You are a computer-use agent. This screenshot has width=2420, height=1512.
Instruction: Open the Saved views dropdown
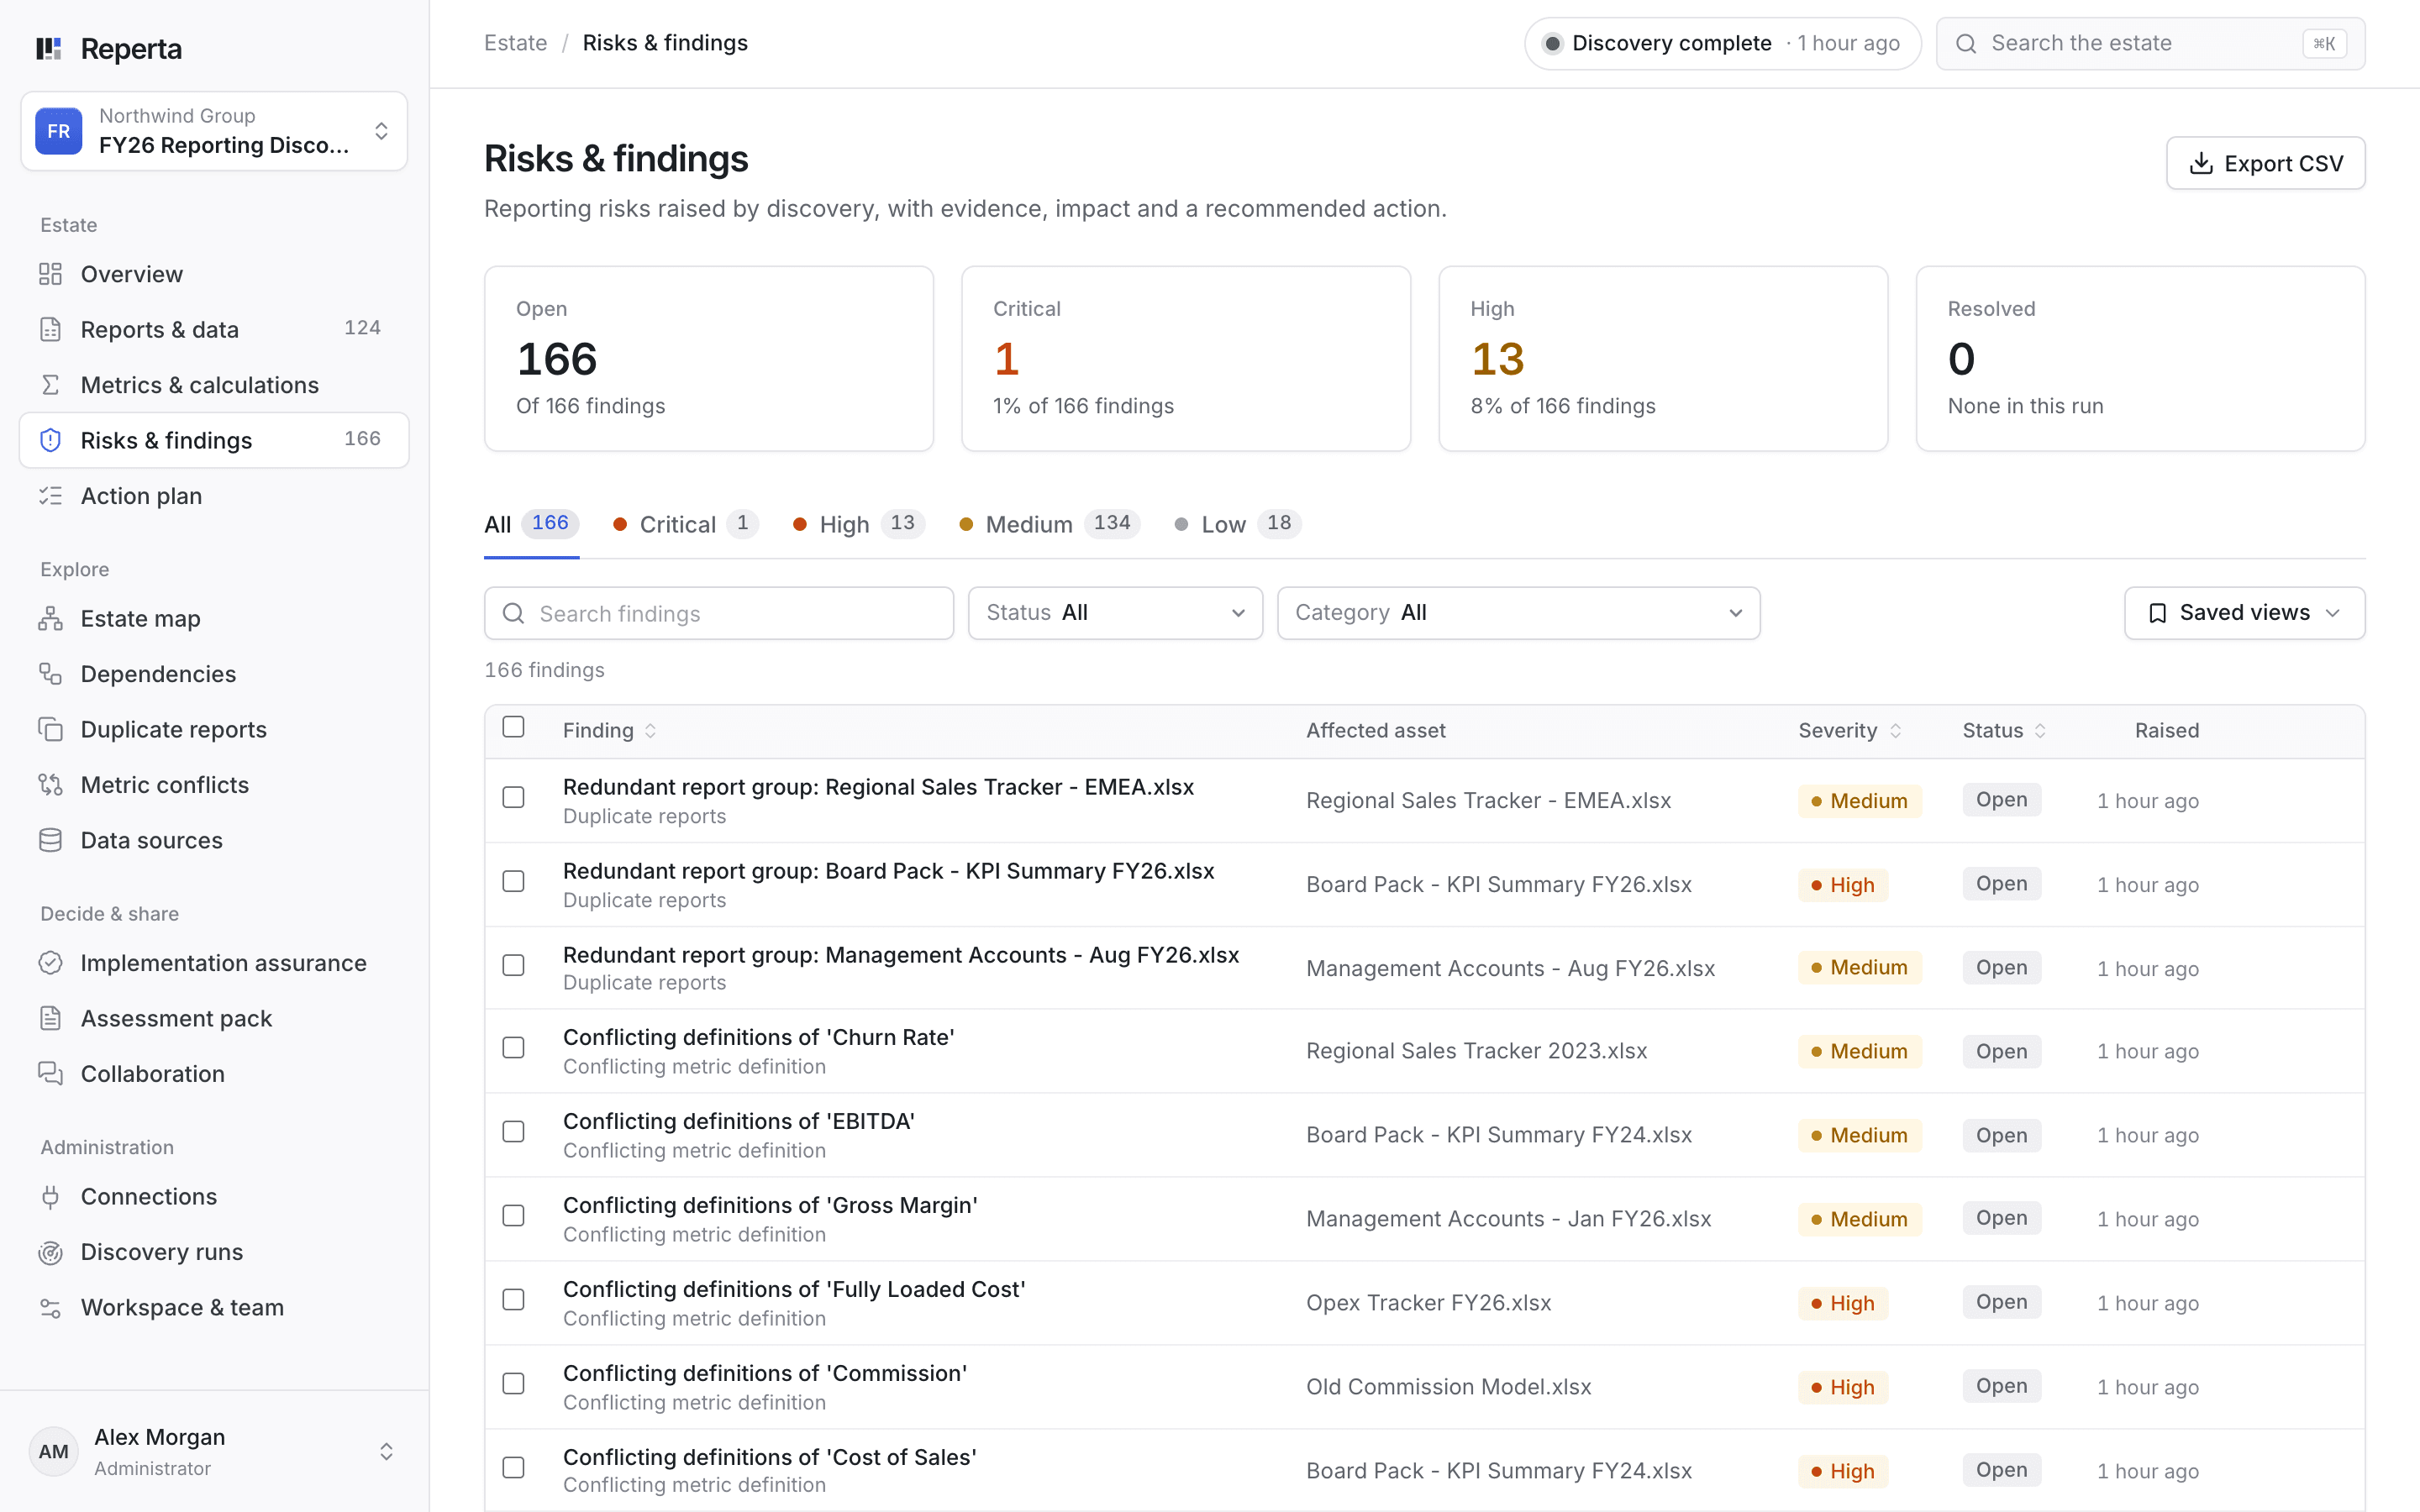point(2244,613)
